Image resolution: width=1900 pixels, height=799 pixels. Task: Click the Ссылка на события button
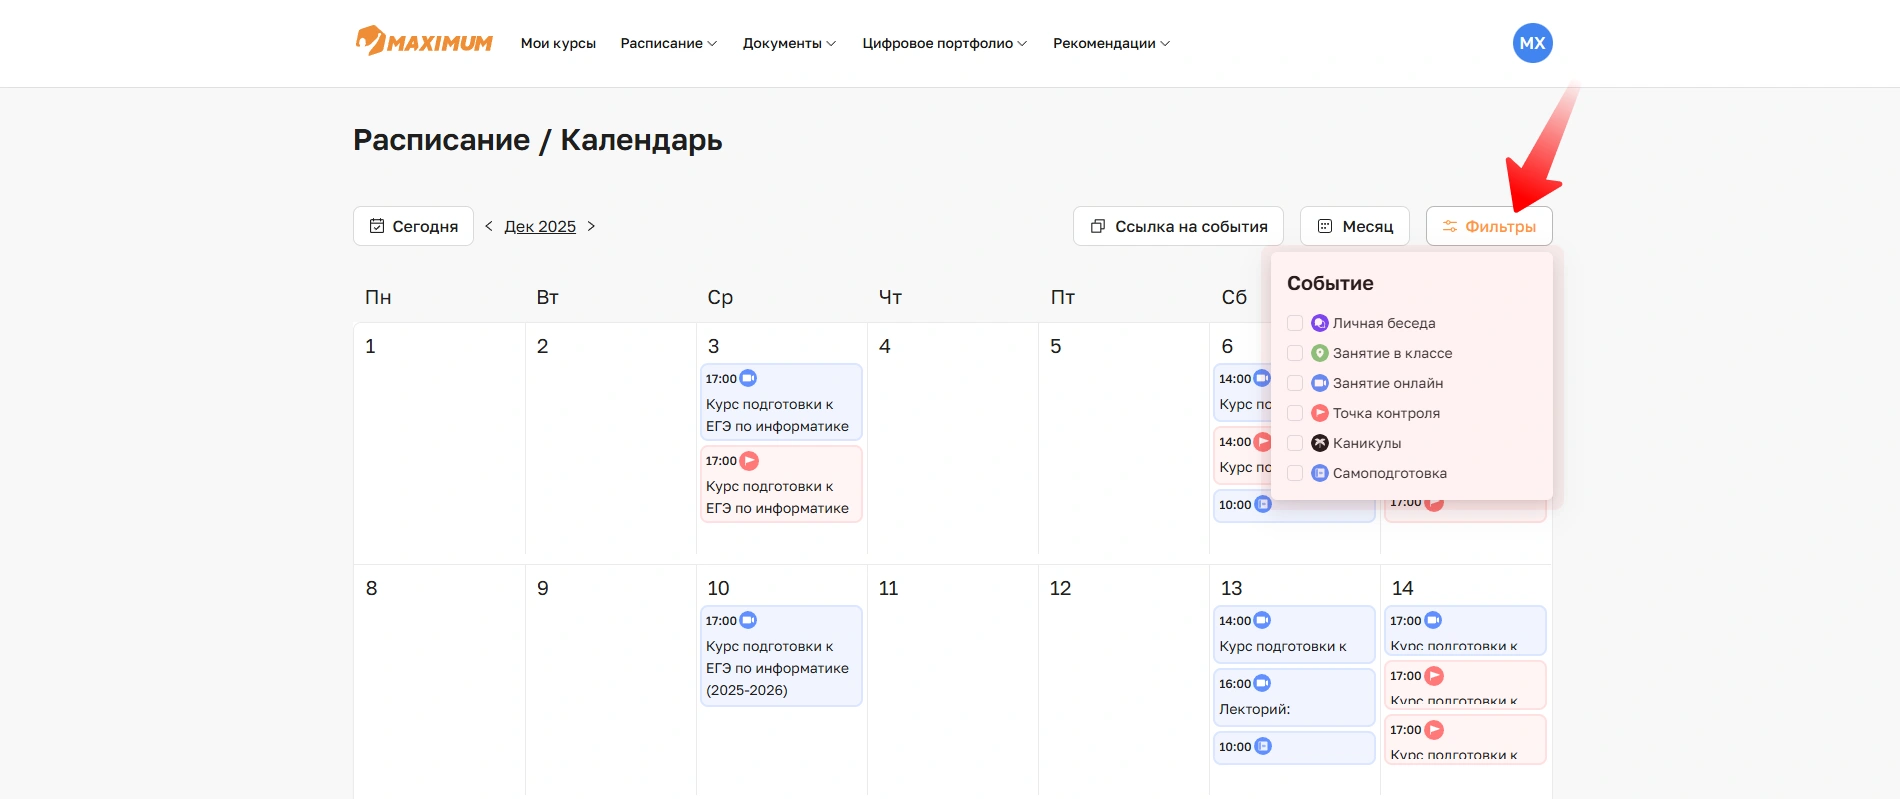(x=1178, y=226)
